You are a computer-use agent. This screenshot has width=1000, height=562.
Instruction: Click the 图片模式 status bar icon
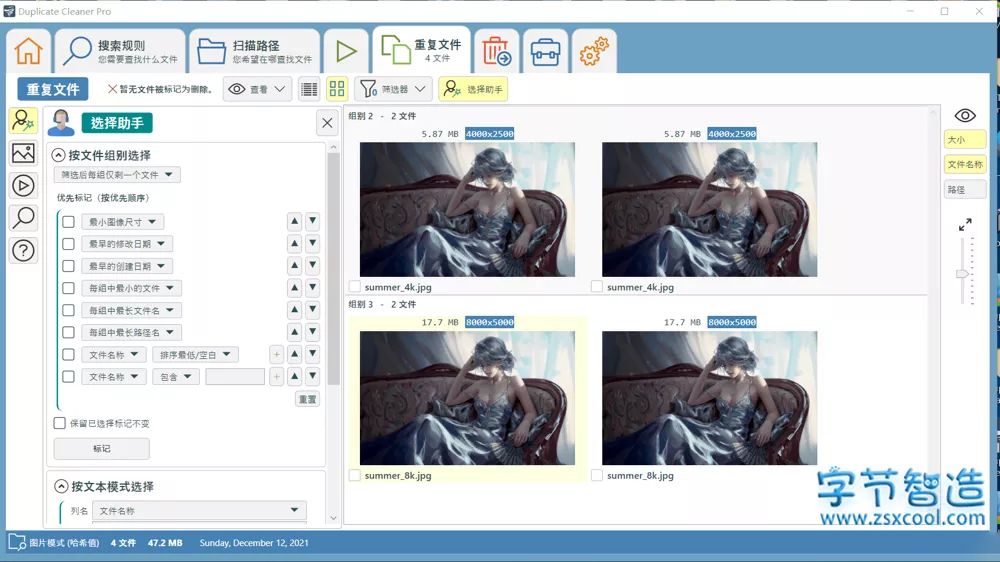coord(17,543)
